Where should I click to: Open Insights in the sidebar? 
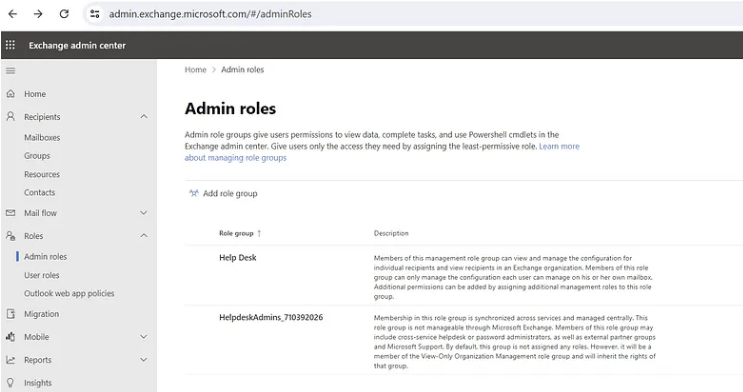tap(38, 383)
